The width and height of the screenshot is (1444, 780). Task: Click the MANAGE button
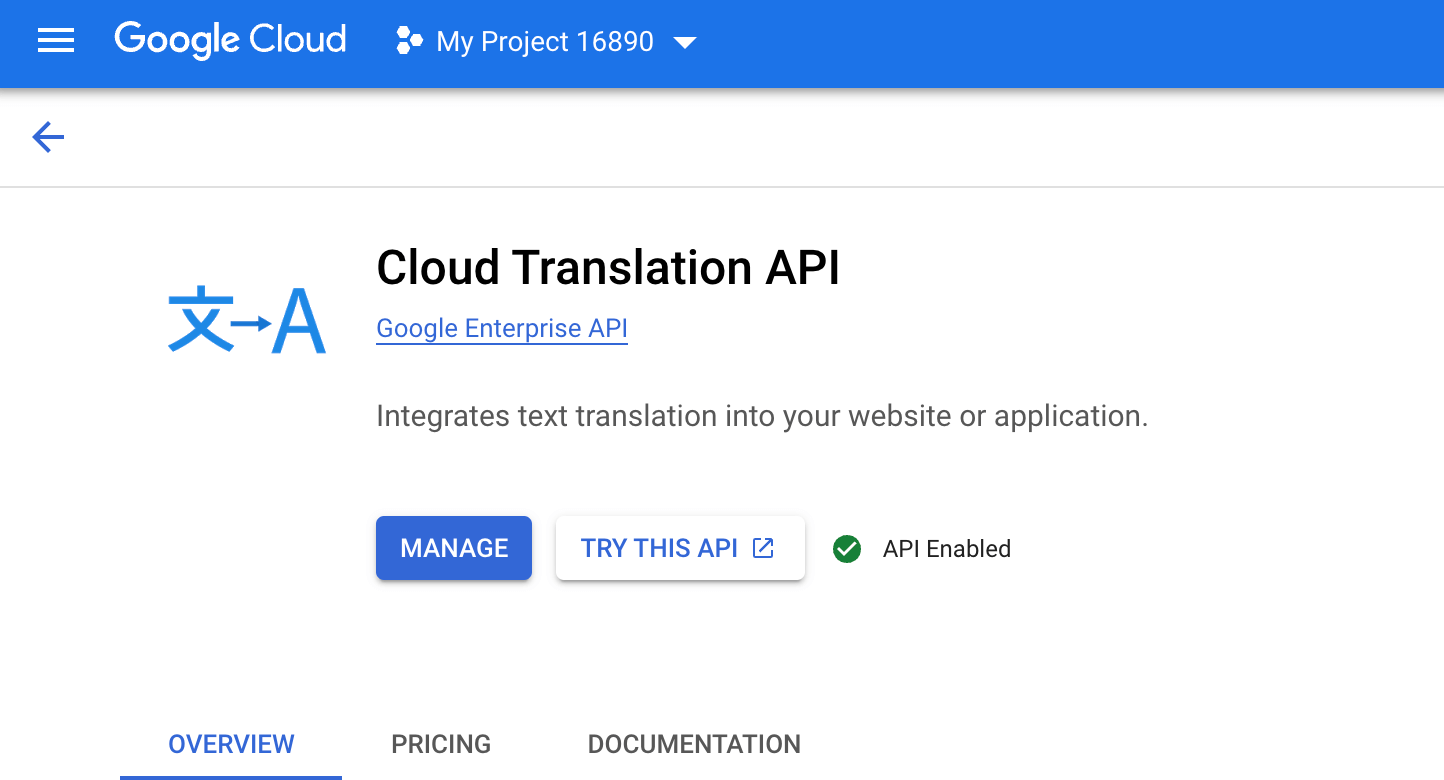pyautogui.click(x=454, y=548)
